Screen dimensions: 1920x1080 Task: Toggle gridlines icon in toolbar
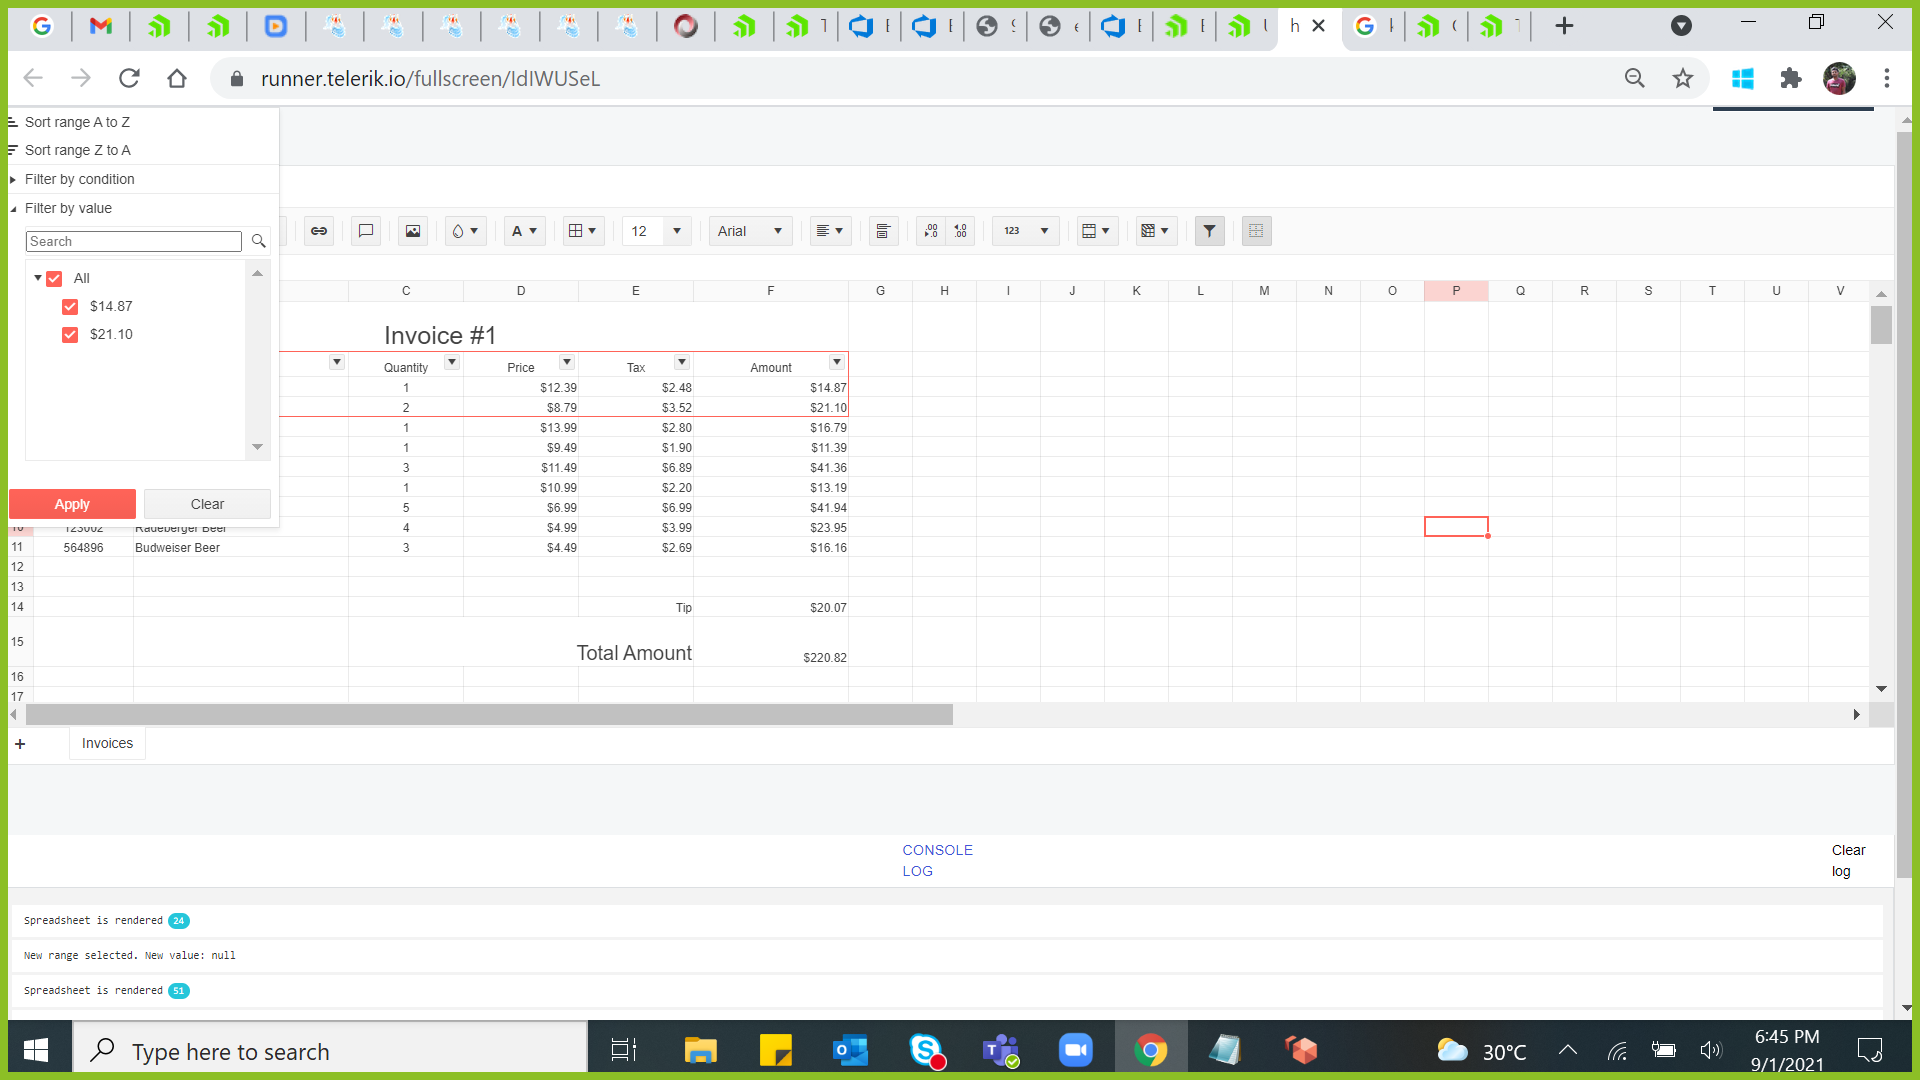pos(1256,231)
